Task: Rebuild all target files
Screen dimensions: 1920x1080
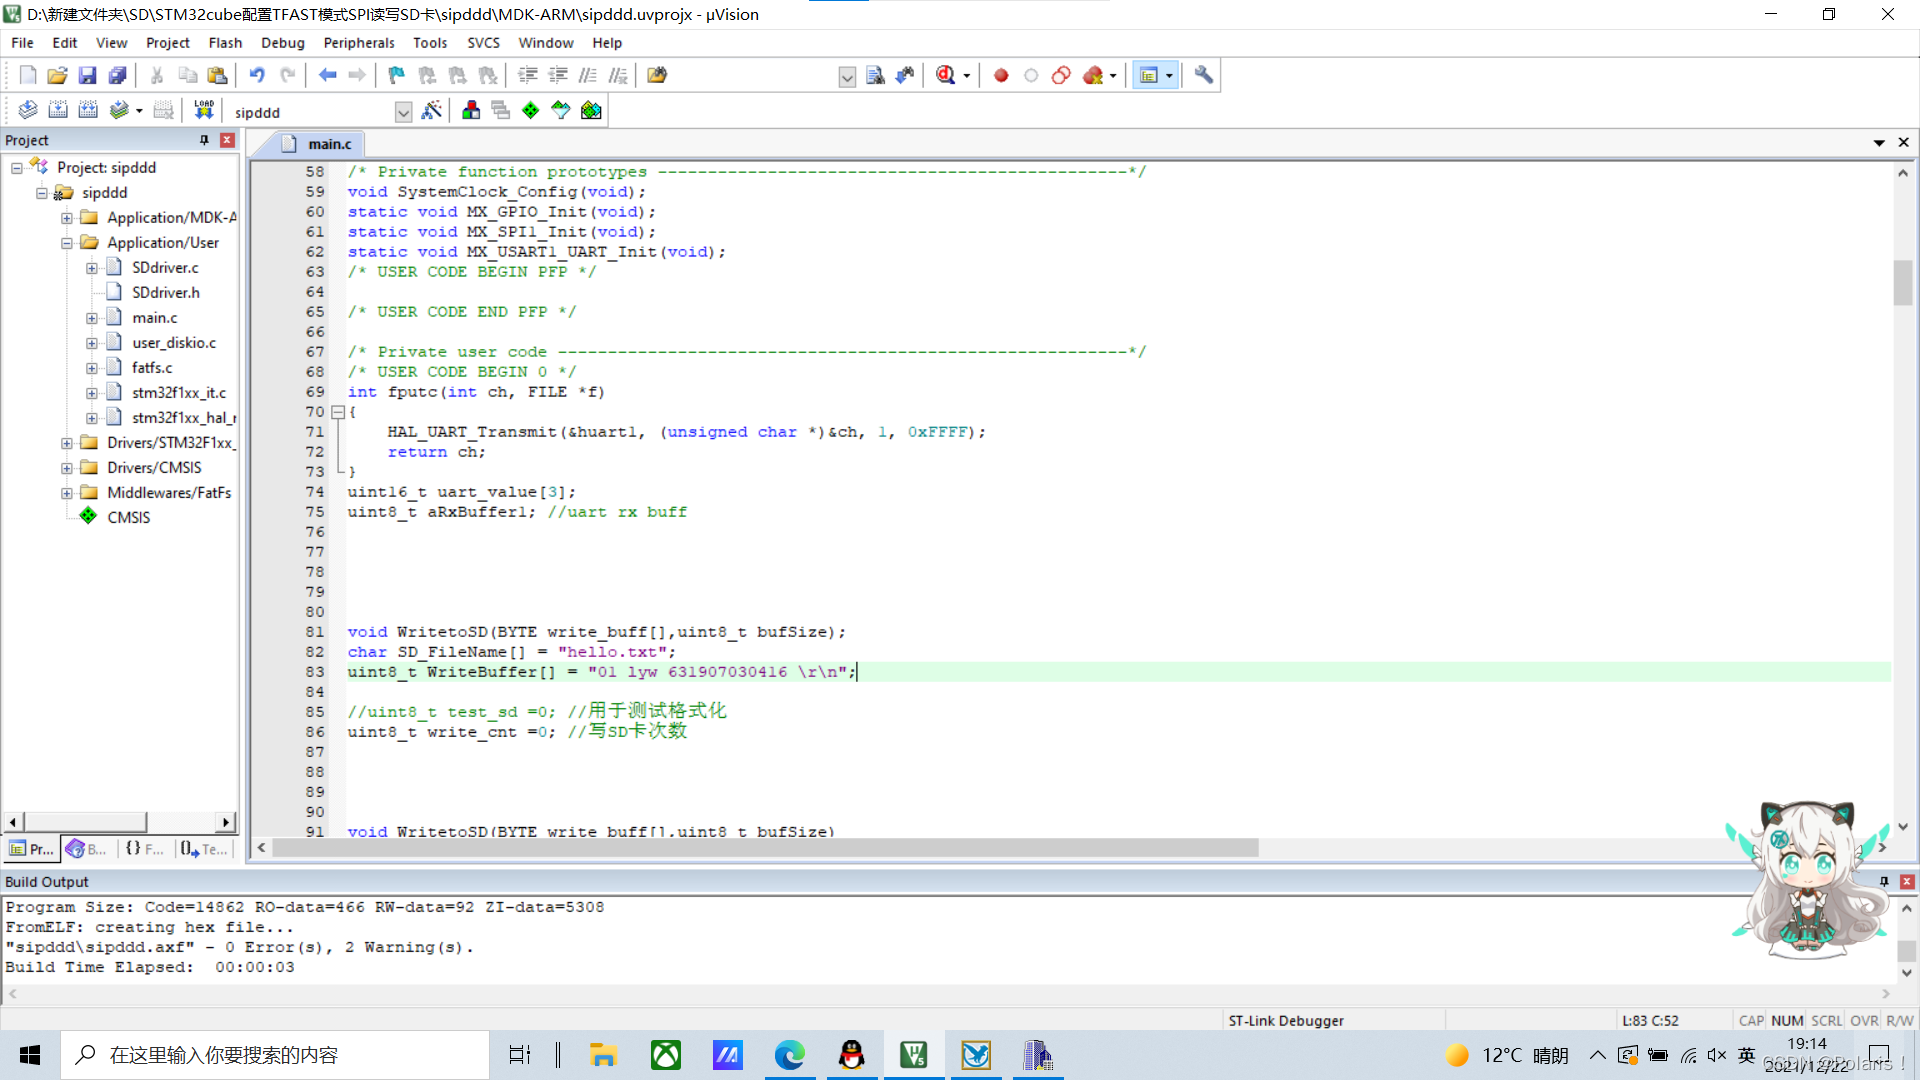Action: click(x=88, y=110)
